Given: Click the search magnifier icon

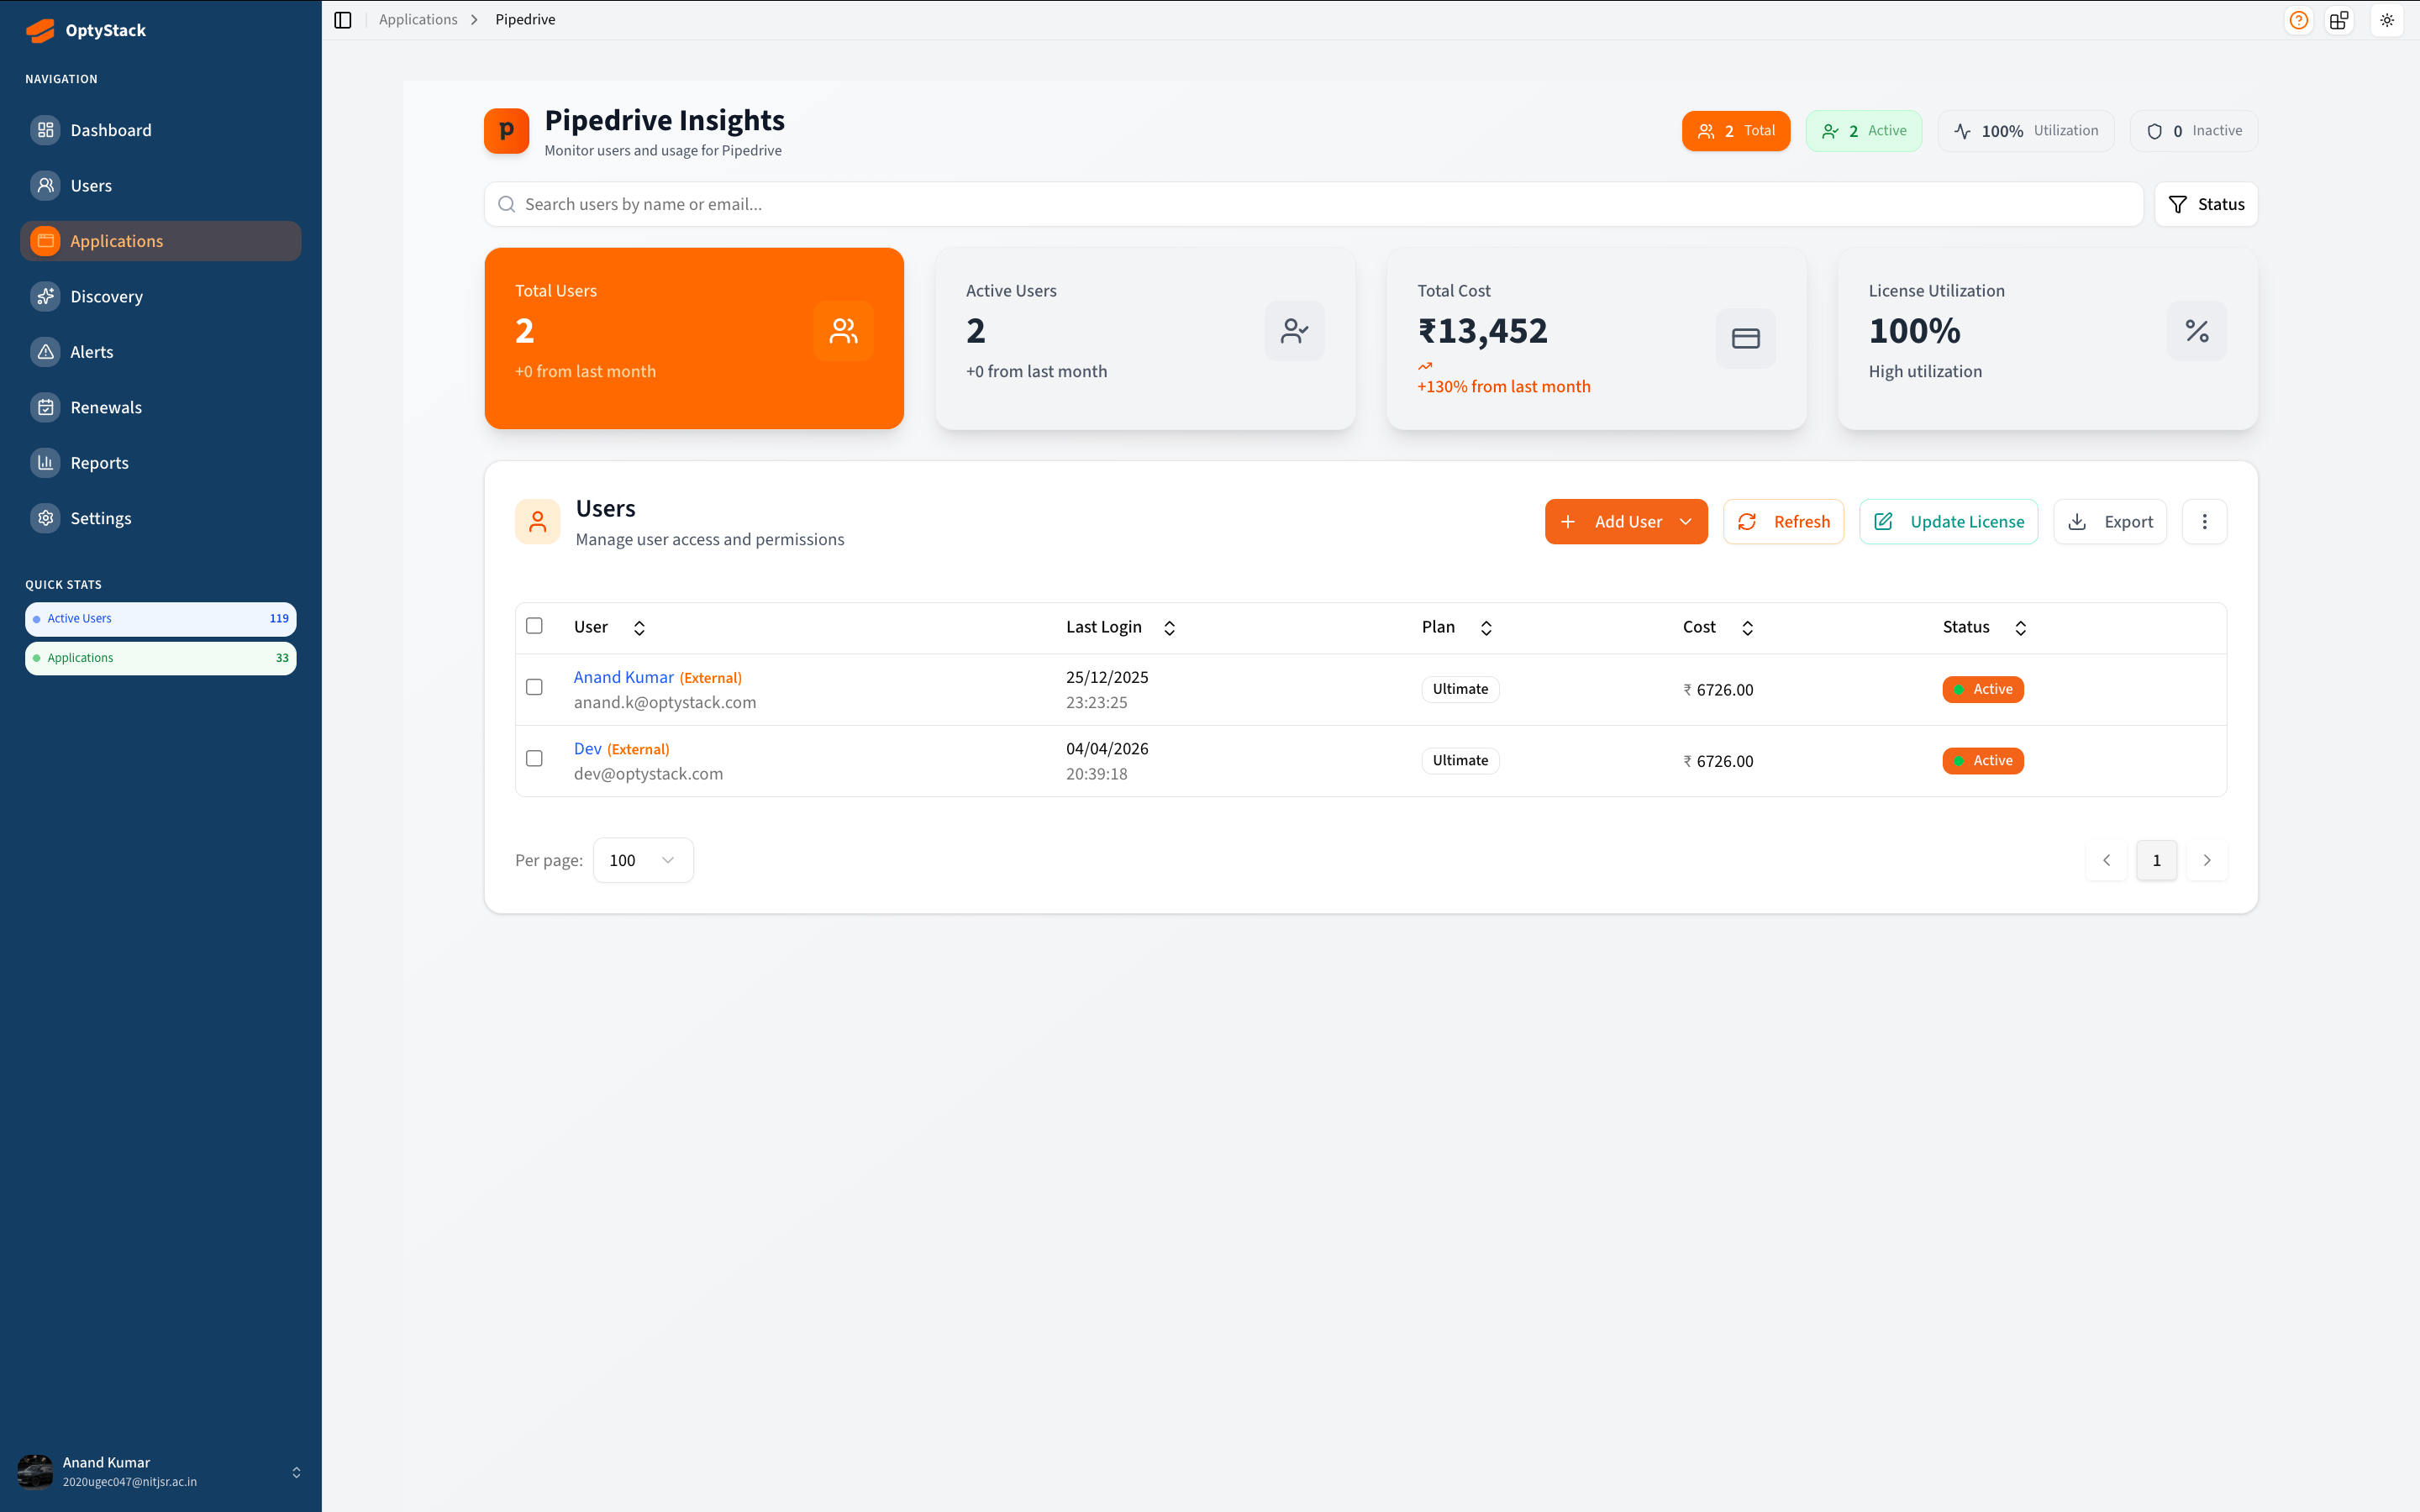Looking at the screenshot, I should 507,204.
